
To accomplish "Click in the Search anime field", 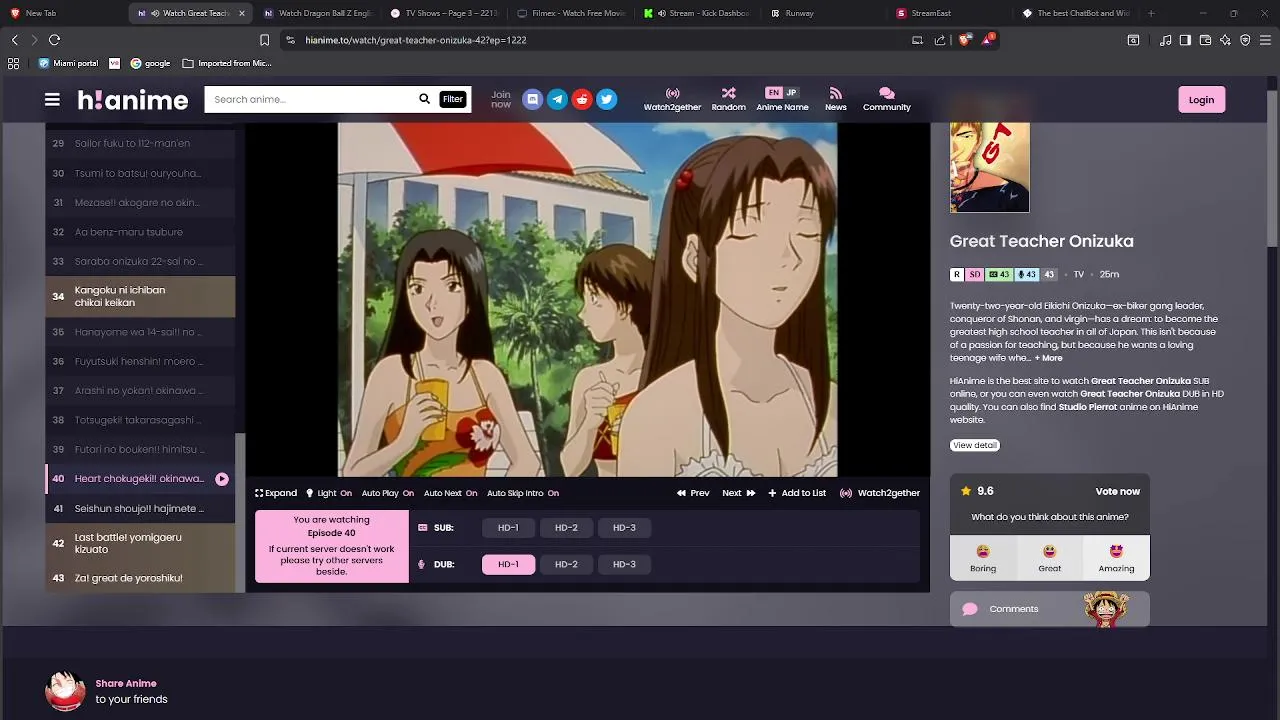I will (311, 99).
